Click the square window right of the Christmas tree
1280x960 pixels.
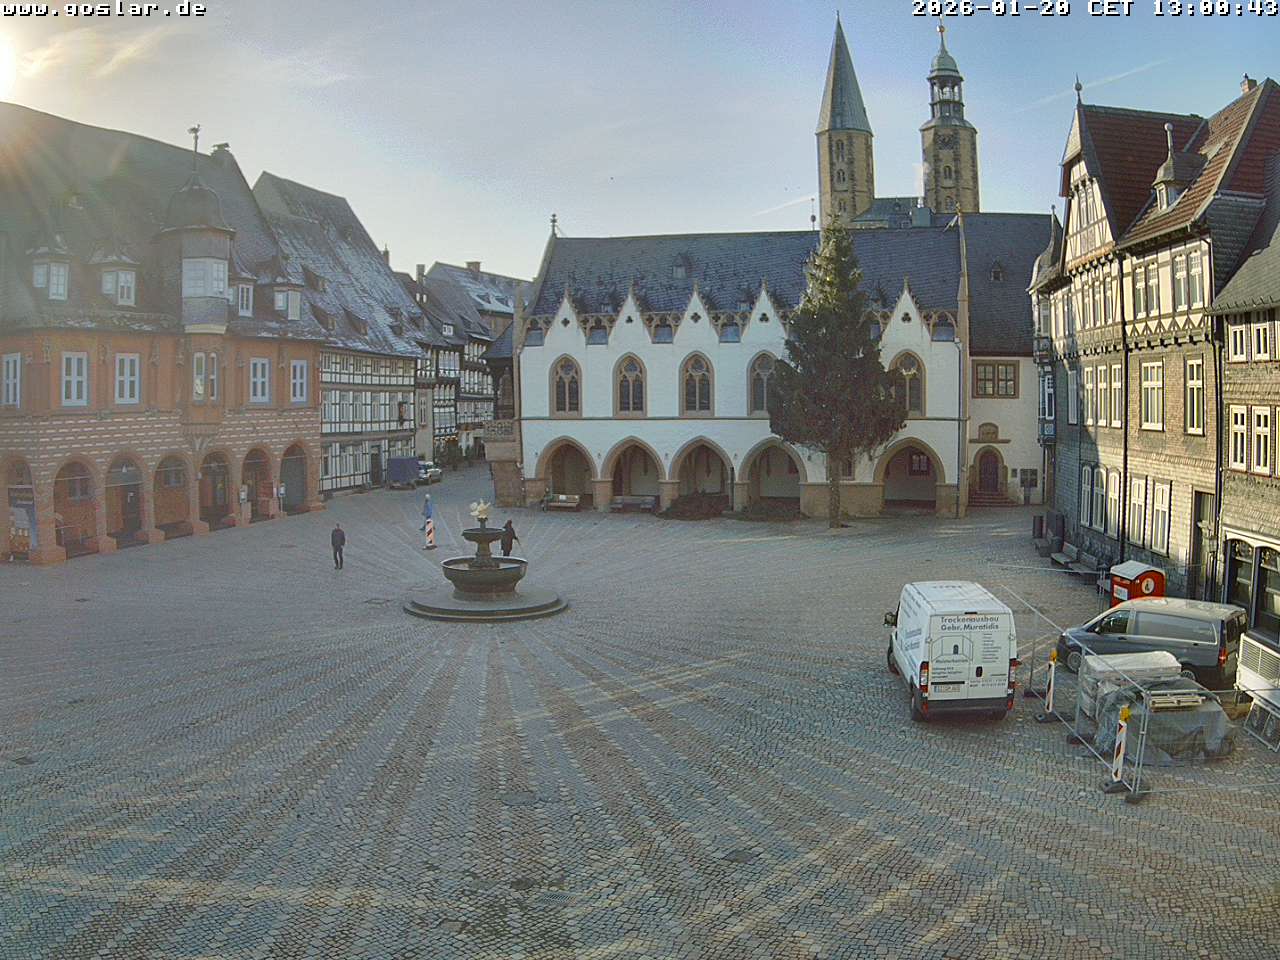pyautogui.click(x=995, y=379)
